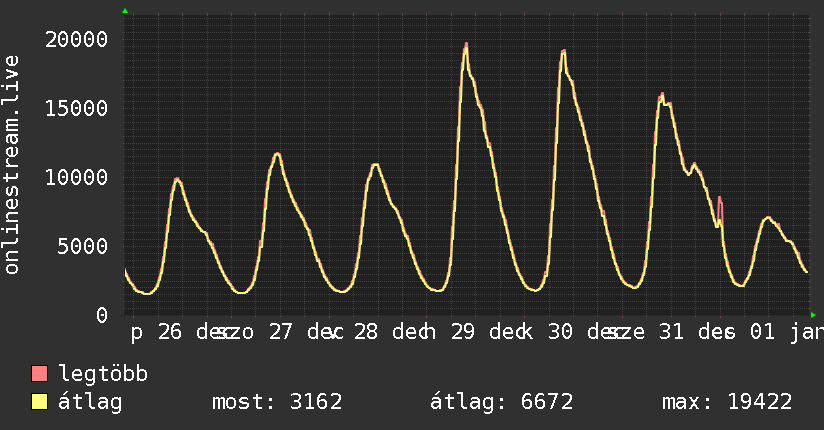
Task: Click the átlag: 6672 statistic
Action: pos(501,402)
